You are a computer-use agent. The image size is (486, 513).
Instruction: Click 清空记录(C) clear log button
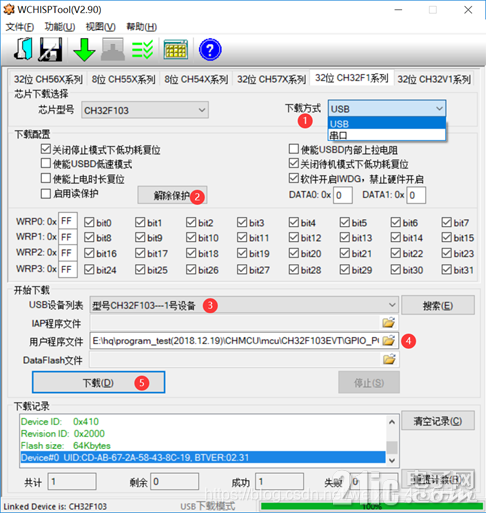pos(438,421)
